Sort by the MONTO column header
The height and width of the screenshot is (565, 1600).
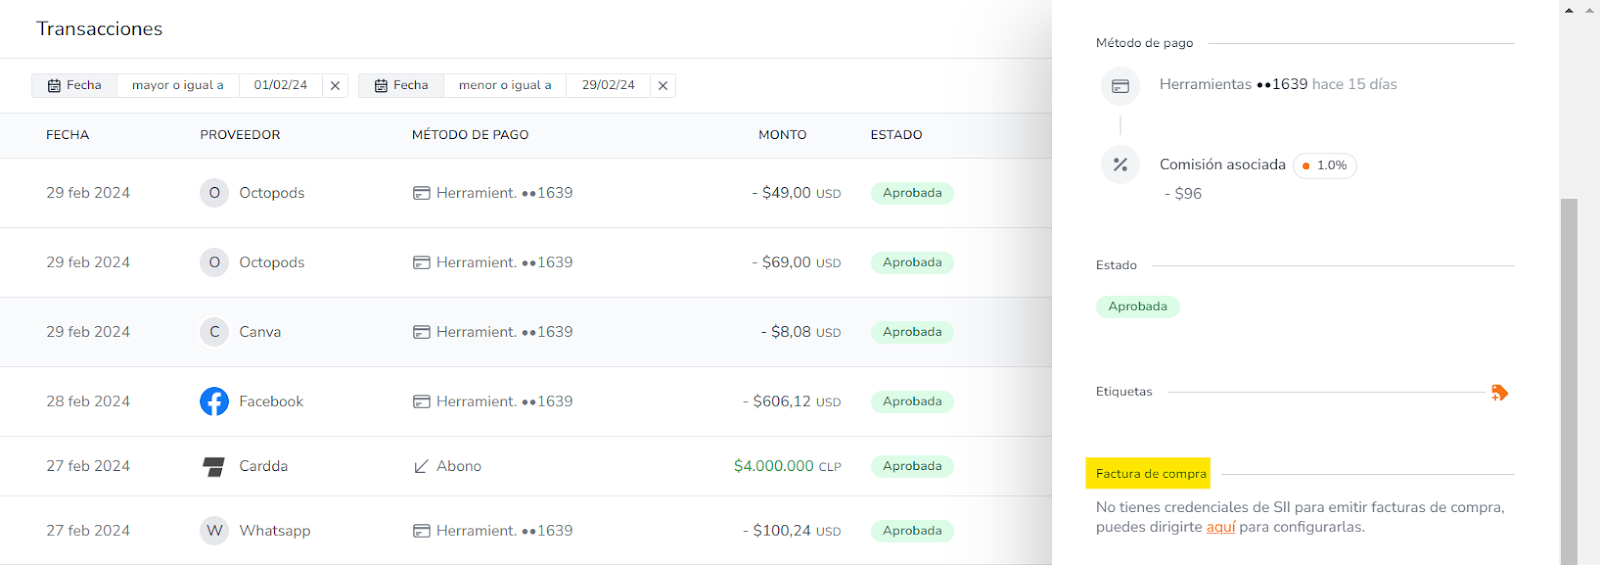coord(782,135)
